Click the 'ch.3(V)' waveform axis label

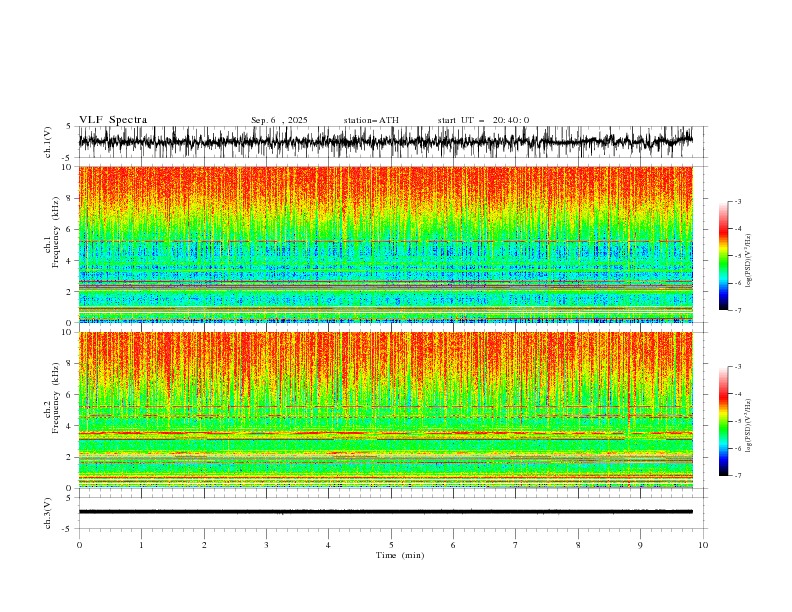[48, 513]
